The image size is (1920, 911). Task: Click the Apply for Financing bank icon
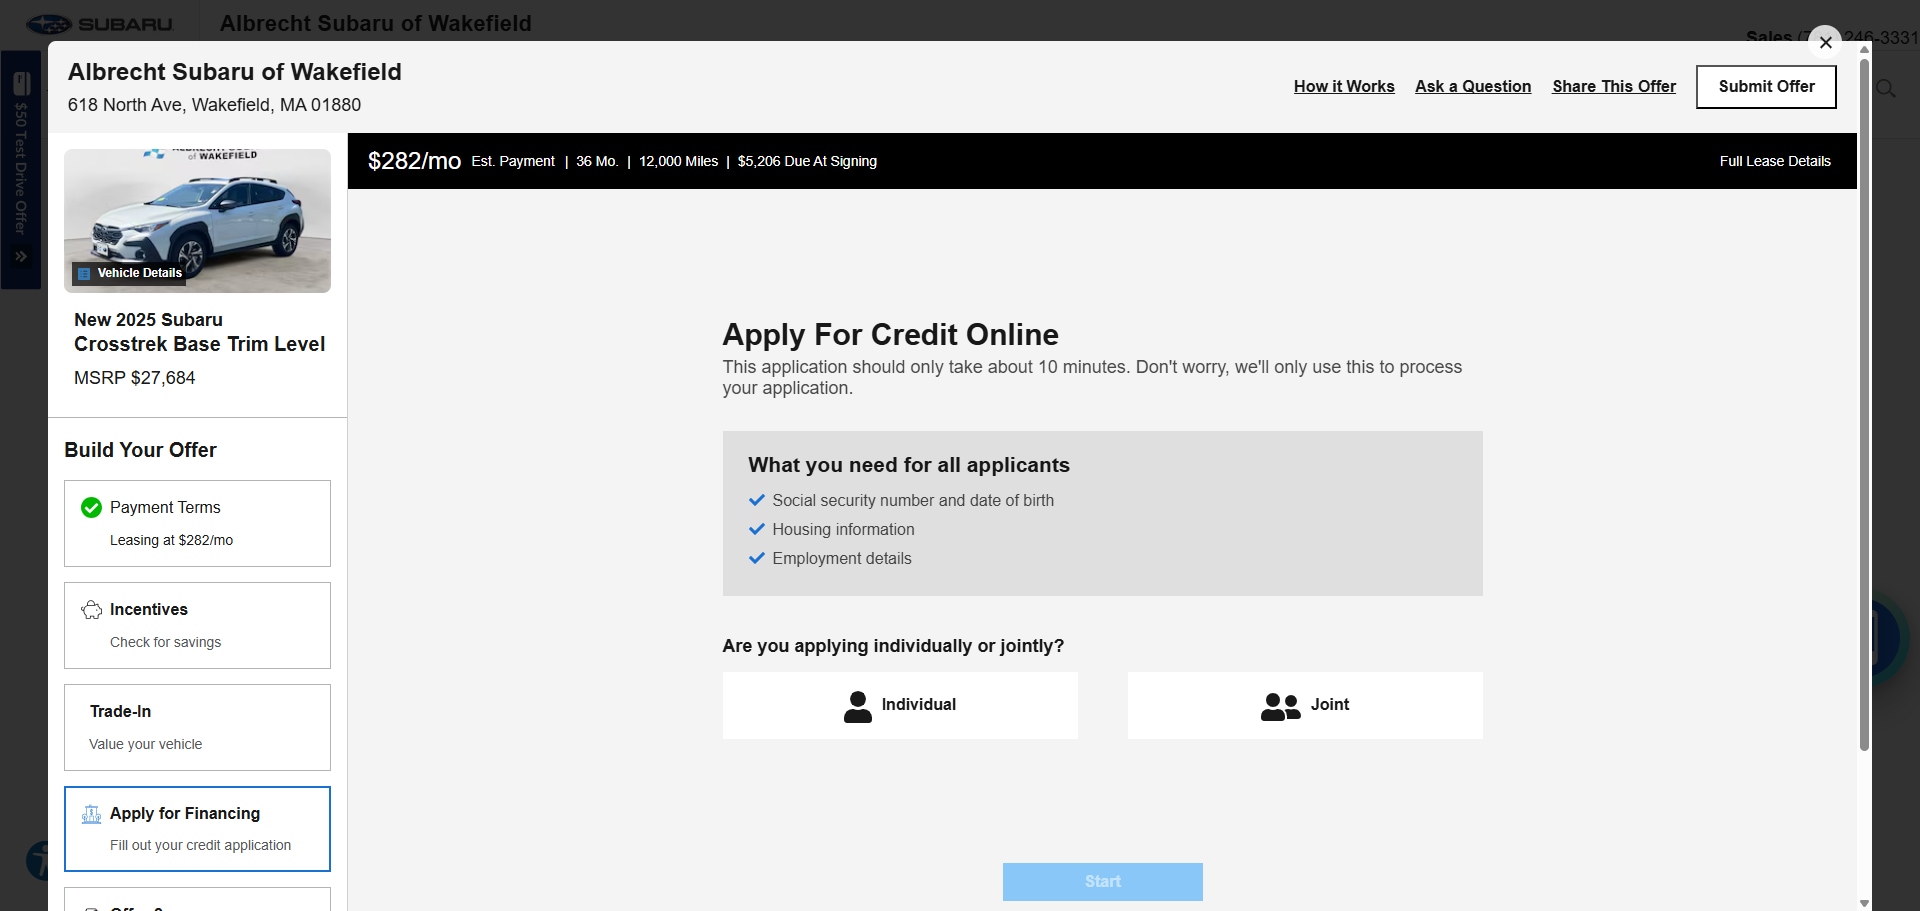(x=91, y=814)
